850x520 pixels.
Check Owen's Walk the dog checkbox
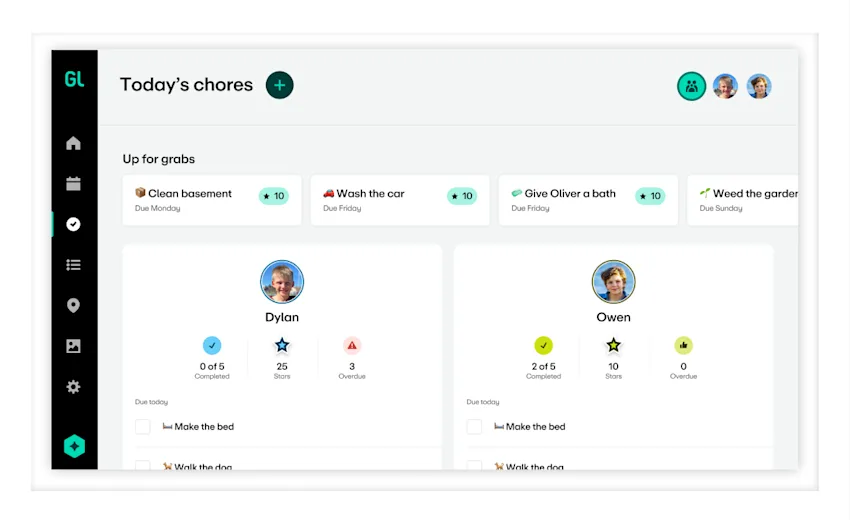coord(474,465)
